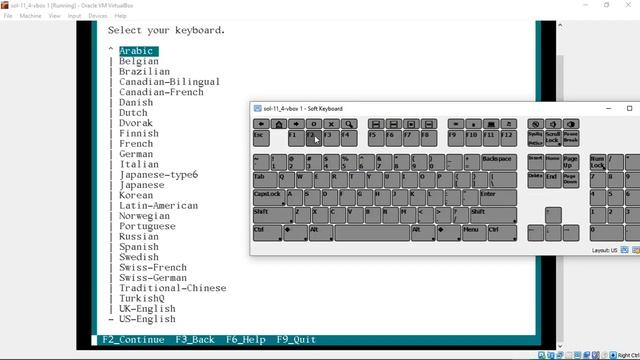Screen dimensions: 640x360
Task: Toggle the right Alt key
Action: click(423, 233)
